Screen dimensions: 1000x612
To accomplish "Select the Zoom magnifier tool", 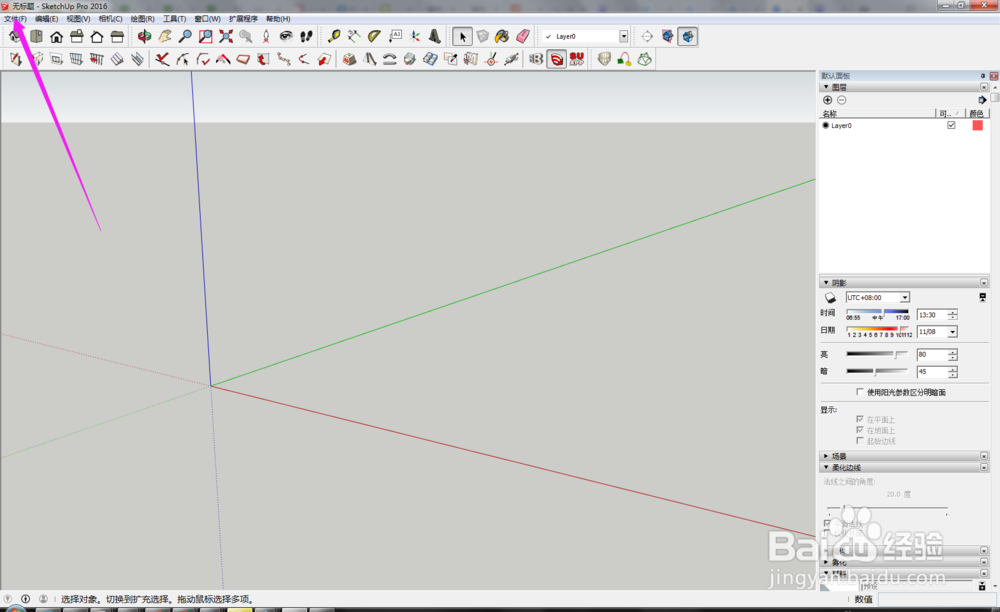I will point(185,36).
